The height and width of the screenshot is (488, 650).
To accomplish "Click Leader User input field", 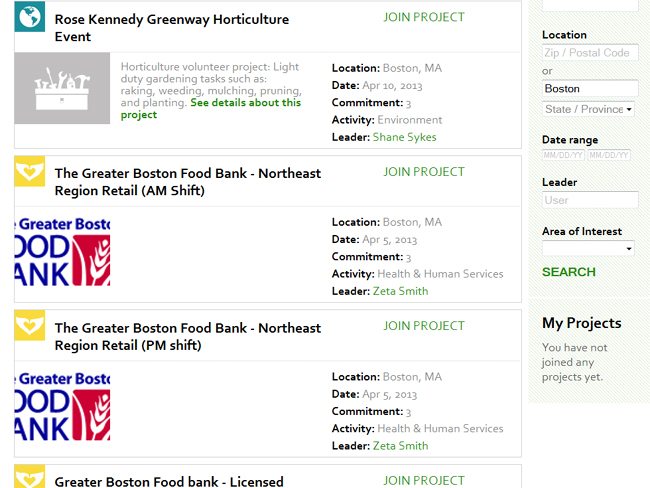I will coord(590,200).
